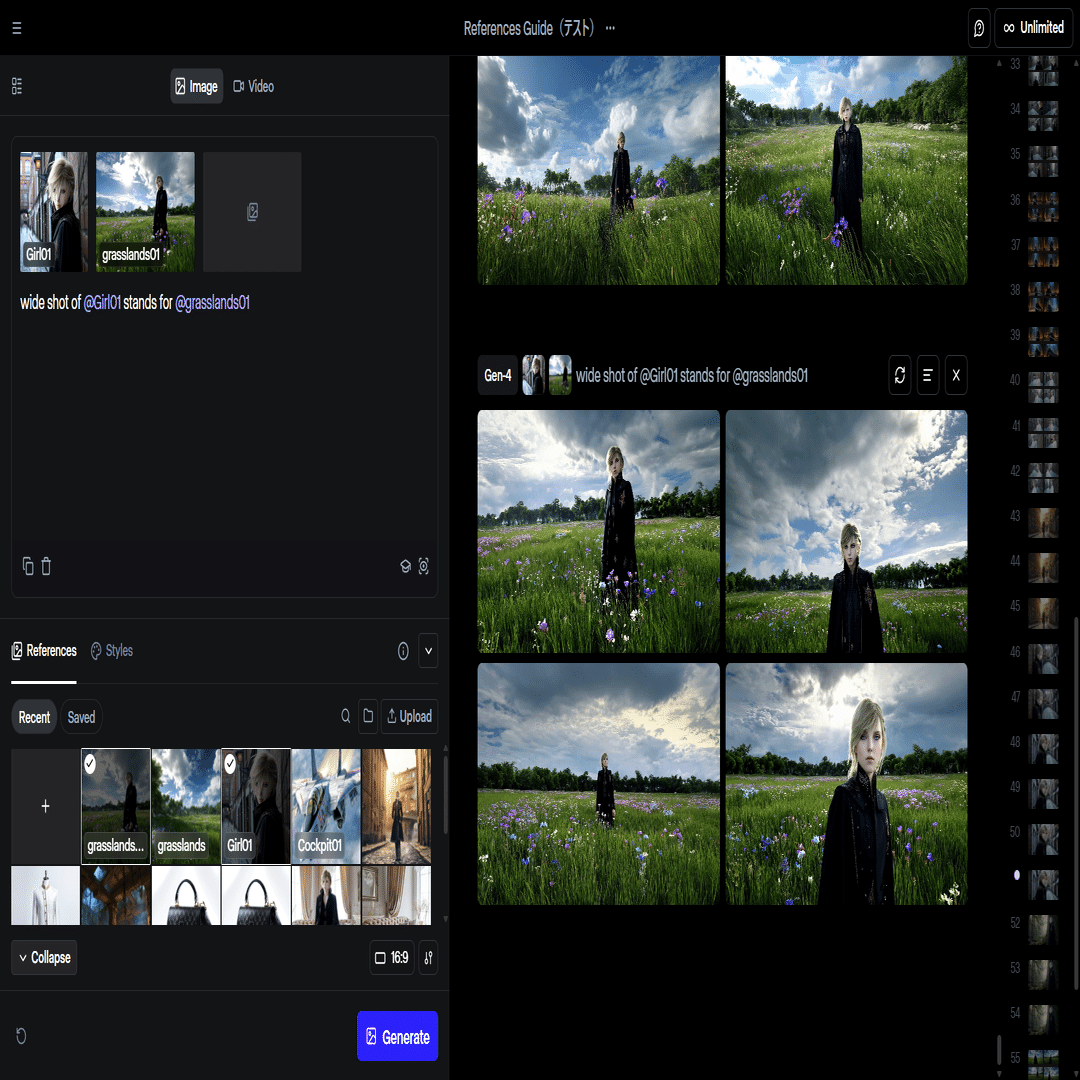Viewport: 1080px width, 1080px height.
Task: Switch to the Video tab
Action: pos(253,86)
